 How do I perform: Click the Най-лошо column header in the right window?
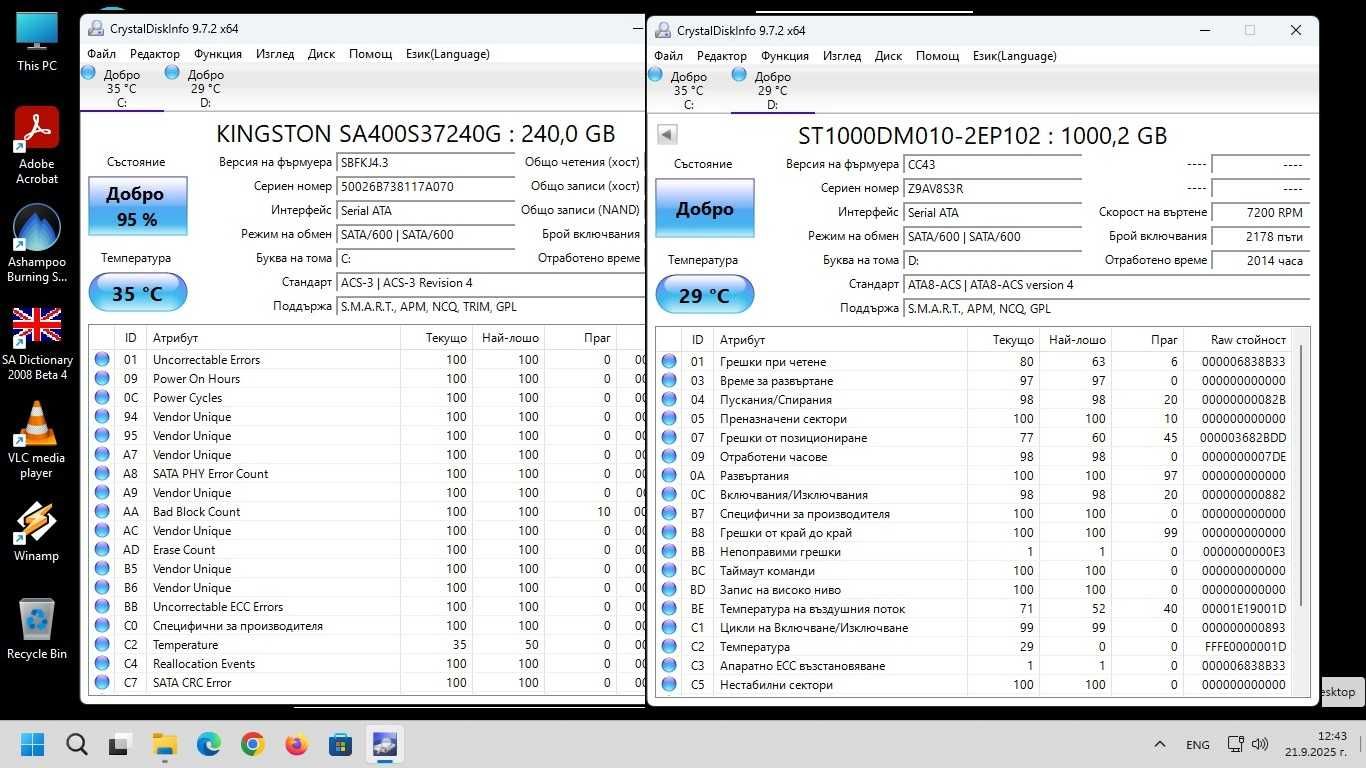point(1075,340)
